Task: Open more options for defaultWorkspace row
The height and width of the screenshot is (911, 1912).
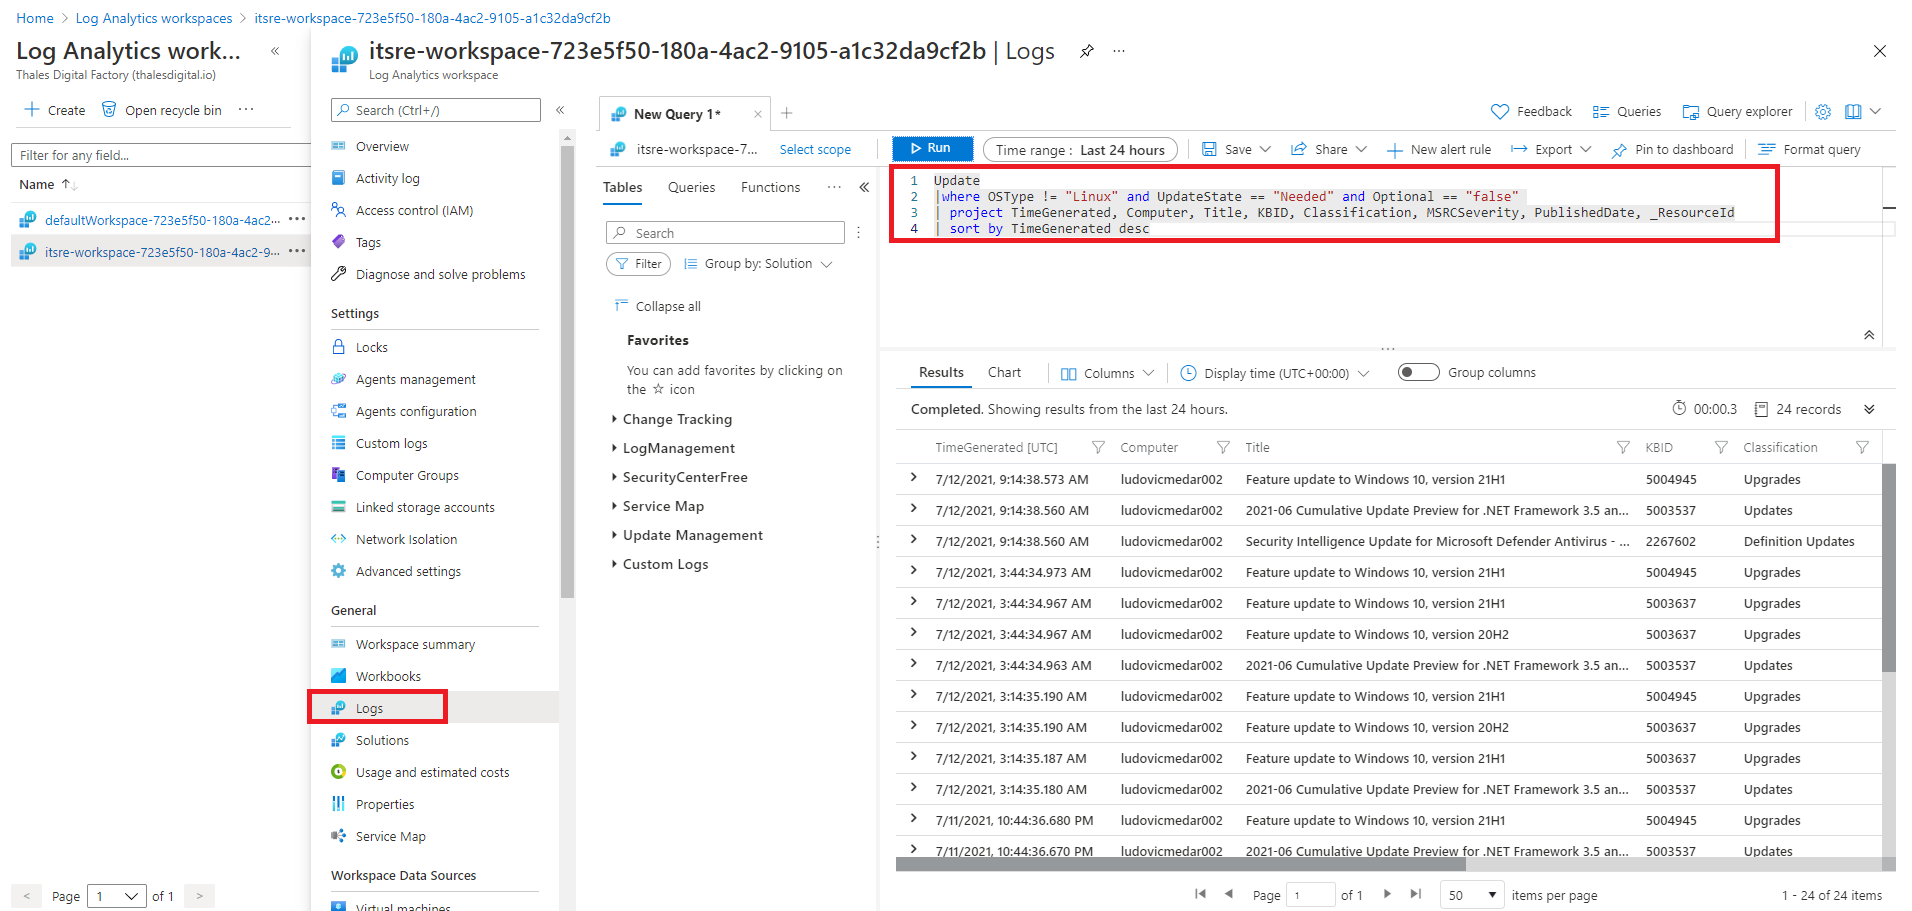Action: click(x=297, y=219)
